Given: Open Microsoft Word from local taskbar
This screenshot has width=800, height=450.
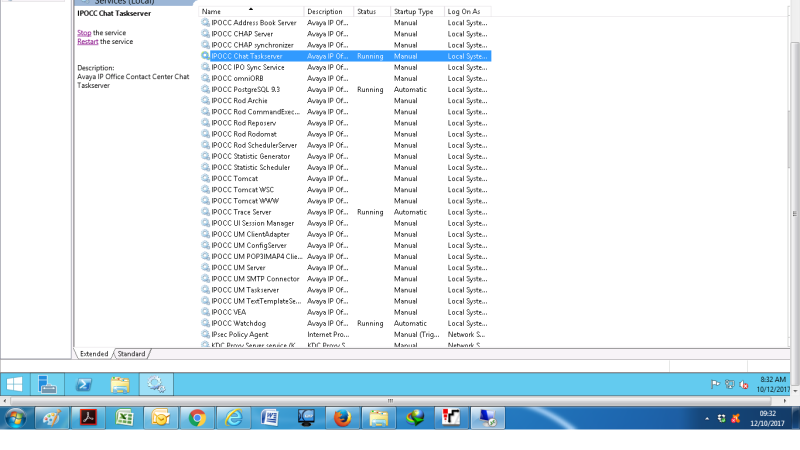Looking at the screenshot, I should tap(270, 418).
